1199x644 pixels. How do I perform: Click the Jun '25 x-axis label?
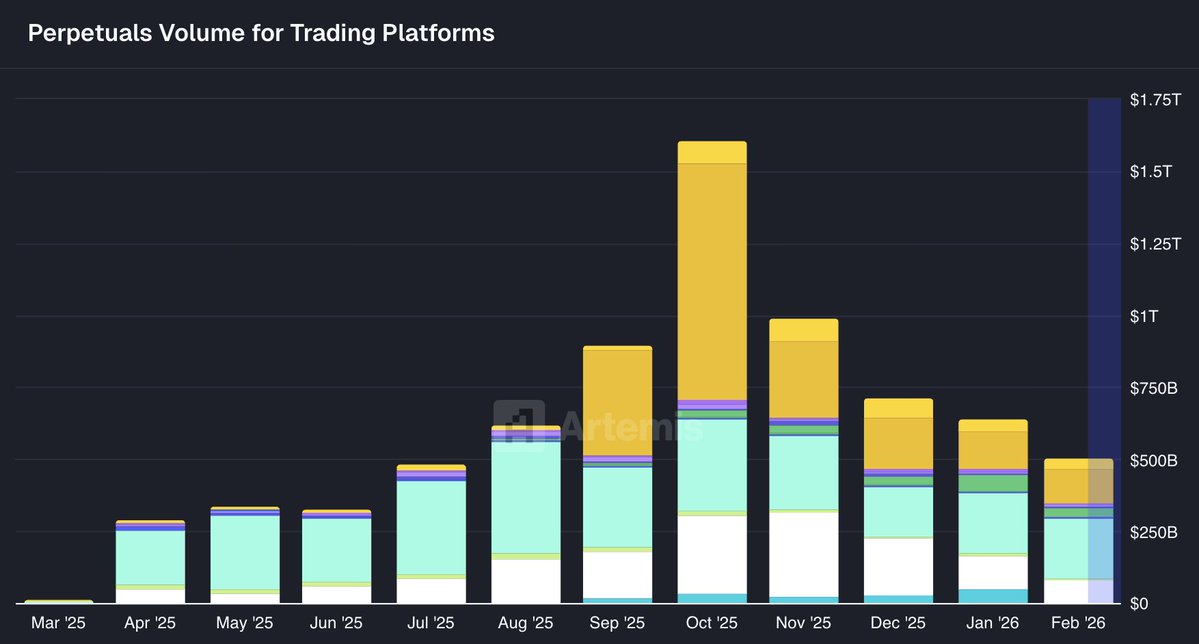pos(337,623)
